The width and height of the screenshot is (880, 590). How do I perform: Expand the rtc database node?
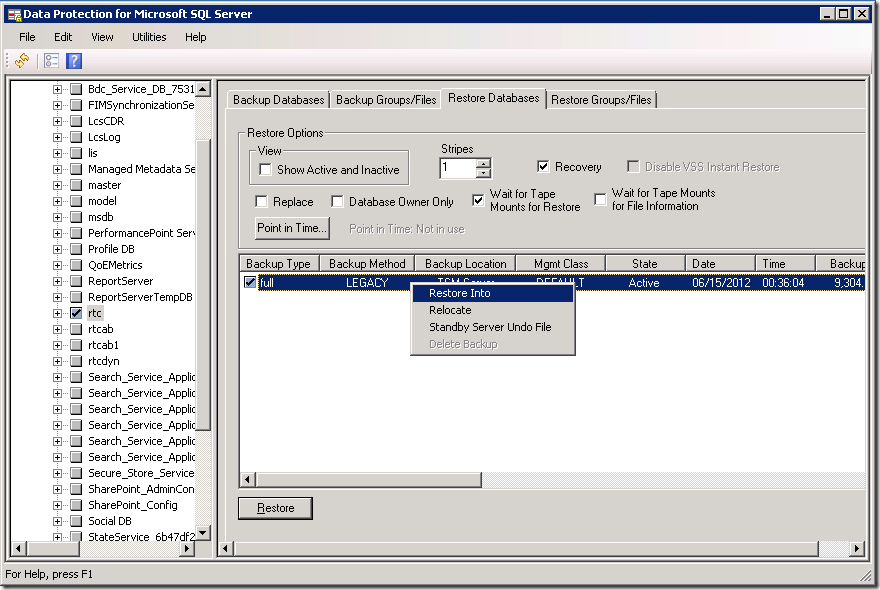(x=58, y=313)
